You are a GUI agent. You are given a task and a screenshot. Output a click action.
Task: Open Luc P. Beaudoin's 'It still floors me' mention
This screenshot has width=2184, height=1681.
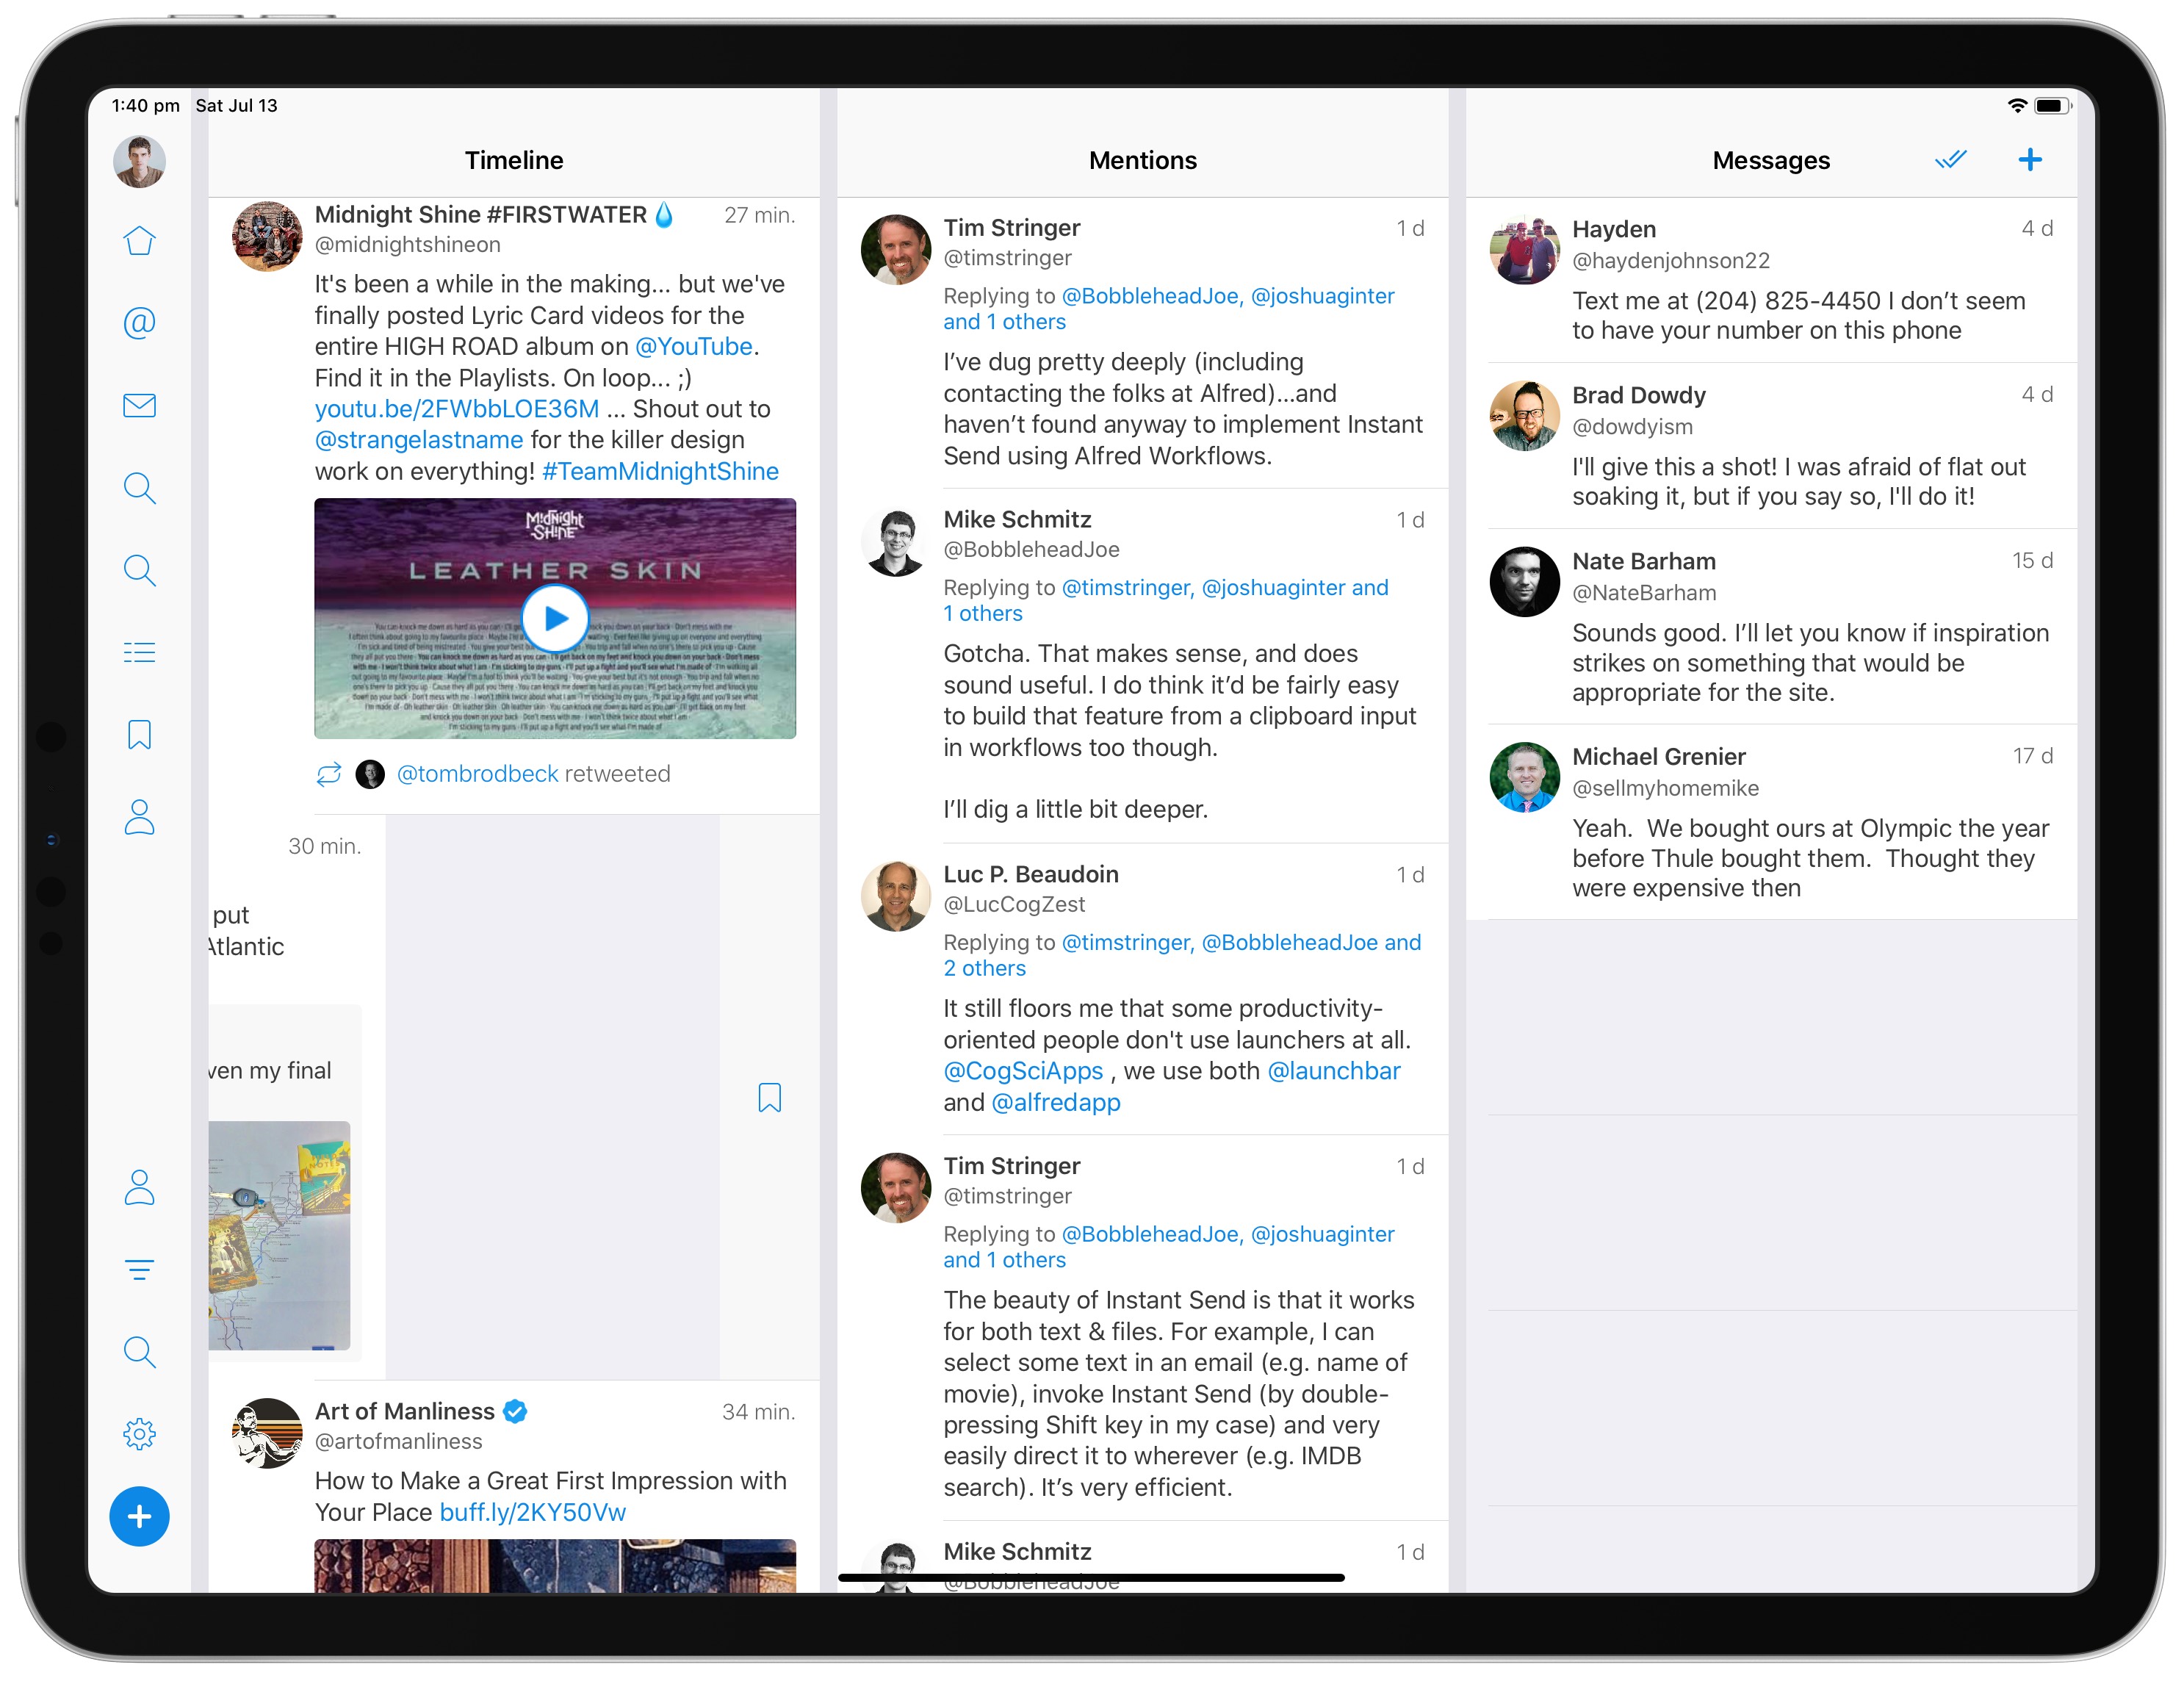(1142, 989)
